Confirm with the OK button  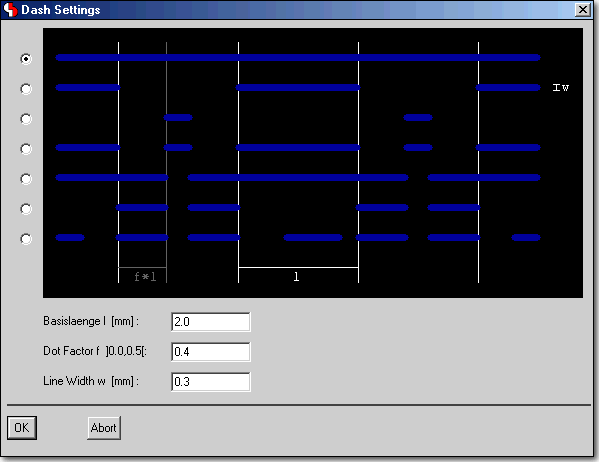(x=22, y=428)
